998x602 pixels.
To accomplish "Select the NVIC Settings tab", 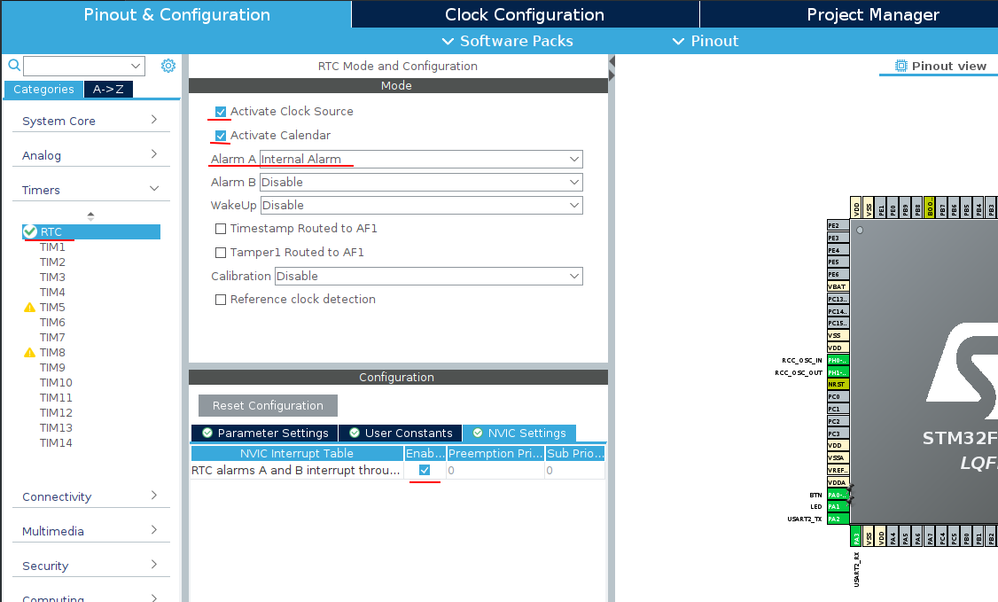I will point(519,433).
